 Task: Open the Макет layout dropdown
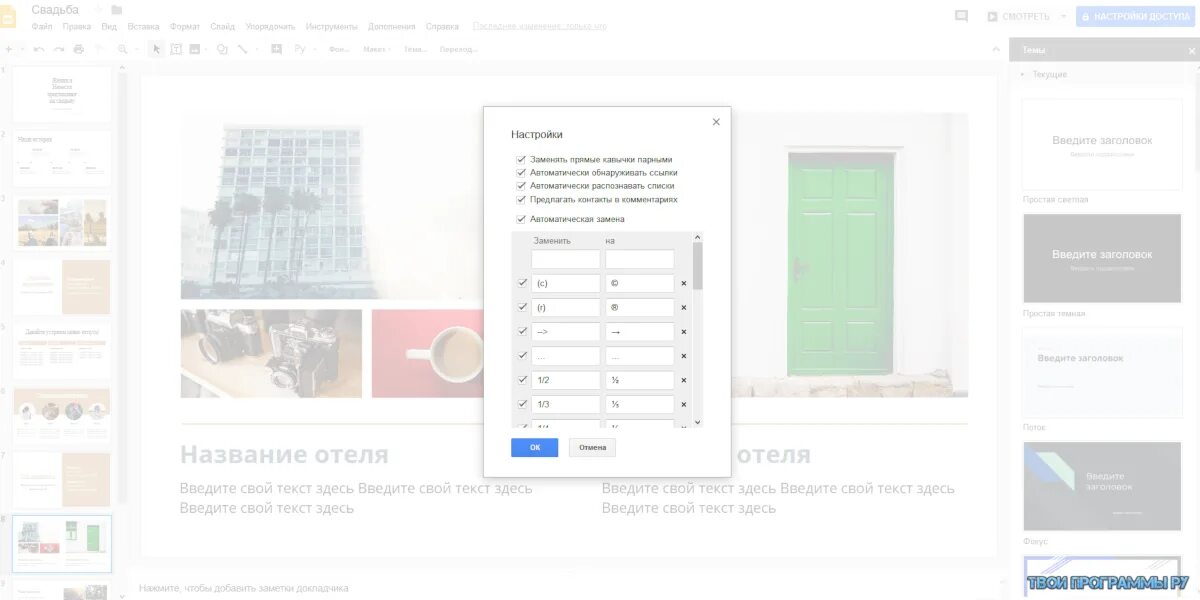point(375,49)
